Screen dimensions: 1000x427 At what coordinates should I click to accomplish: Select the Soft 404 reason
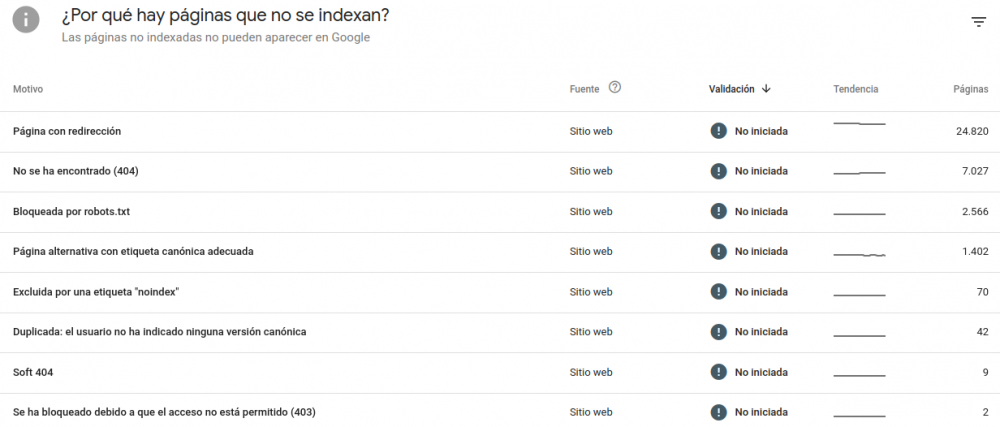coord(33,372)
